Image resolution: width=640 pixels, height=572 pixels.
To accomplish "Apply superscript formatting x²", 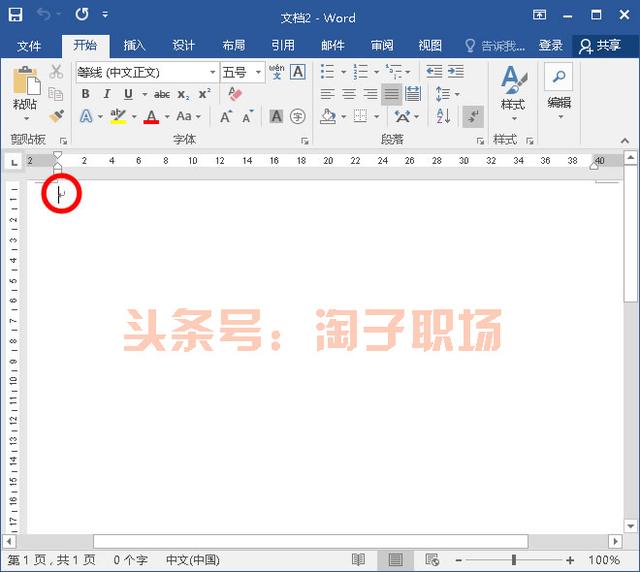I will click(204, 94).
